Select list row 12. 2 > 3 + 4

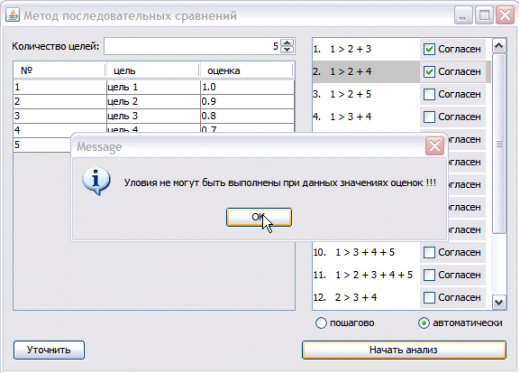click(401, 297)
